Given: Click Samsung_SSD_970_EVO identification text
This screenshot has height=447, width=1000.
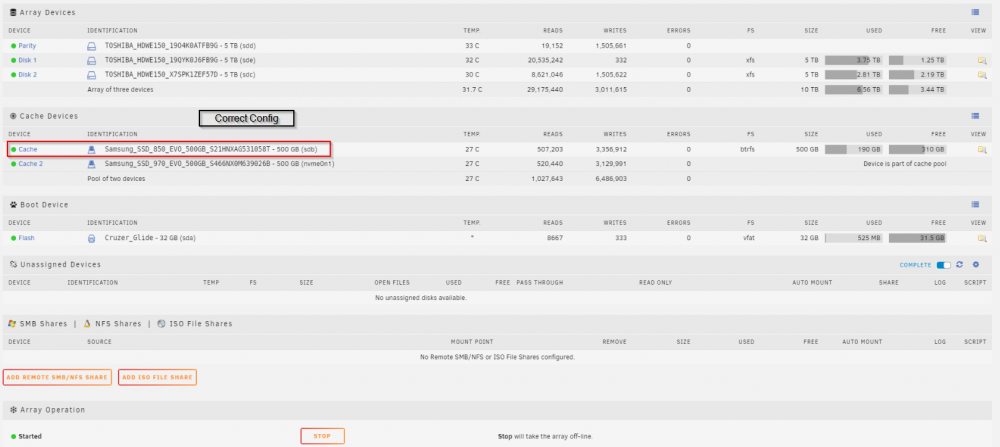Looking at the screenshot, I should [x=219, y=164].
